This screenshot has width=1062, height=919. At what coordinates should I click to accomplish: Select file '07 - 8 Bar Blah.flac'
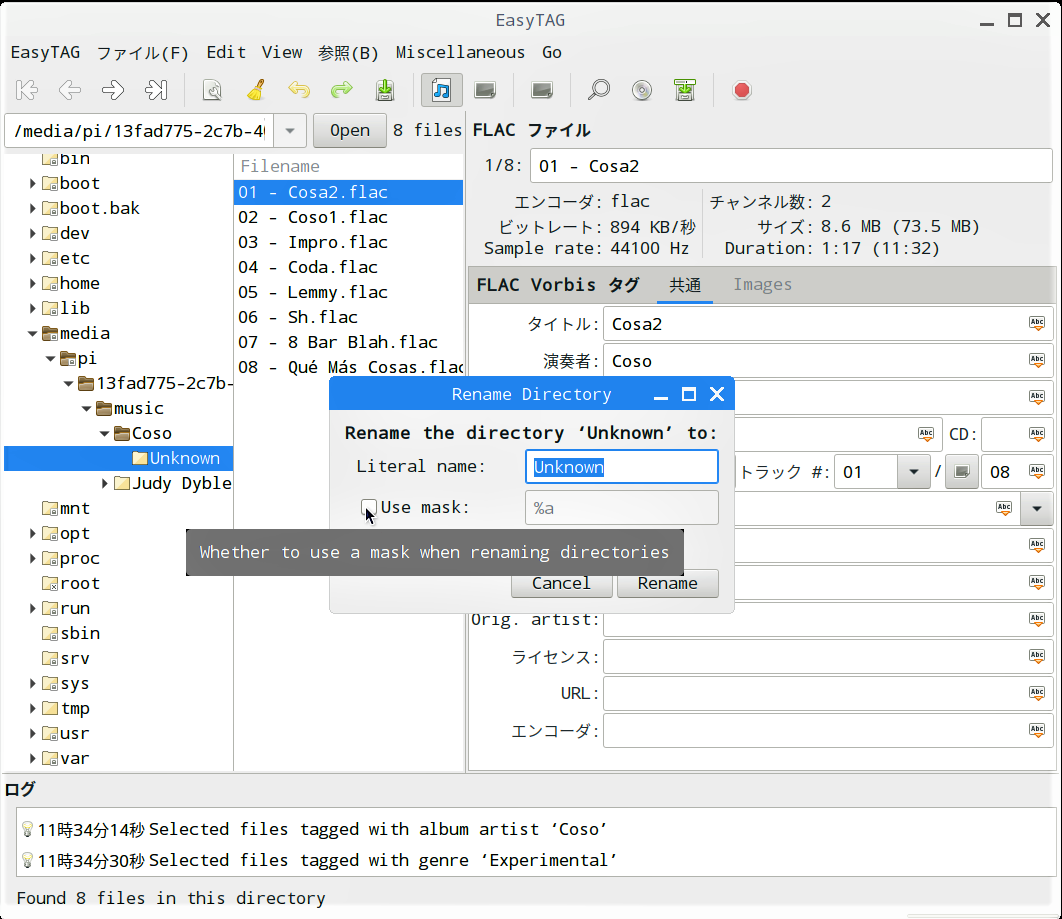[349, 343]
